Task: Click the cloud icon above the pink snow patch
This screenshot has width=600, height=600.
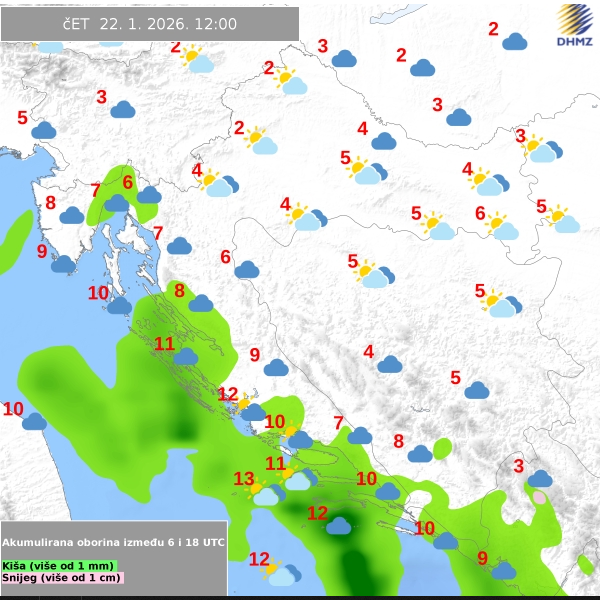Action: pos(540,478)
